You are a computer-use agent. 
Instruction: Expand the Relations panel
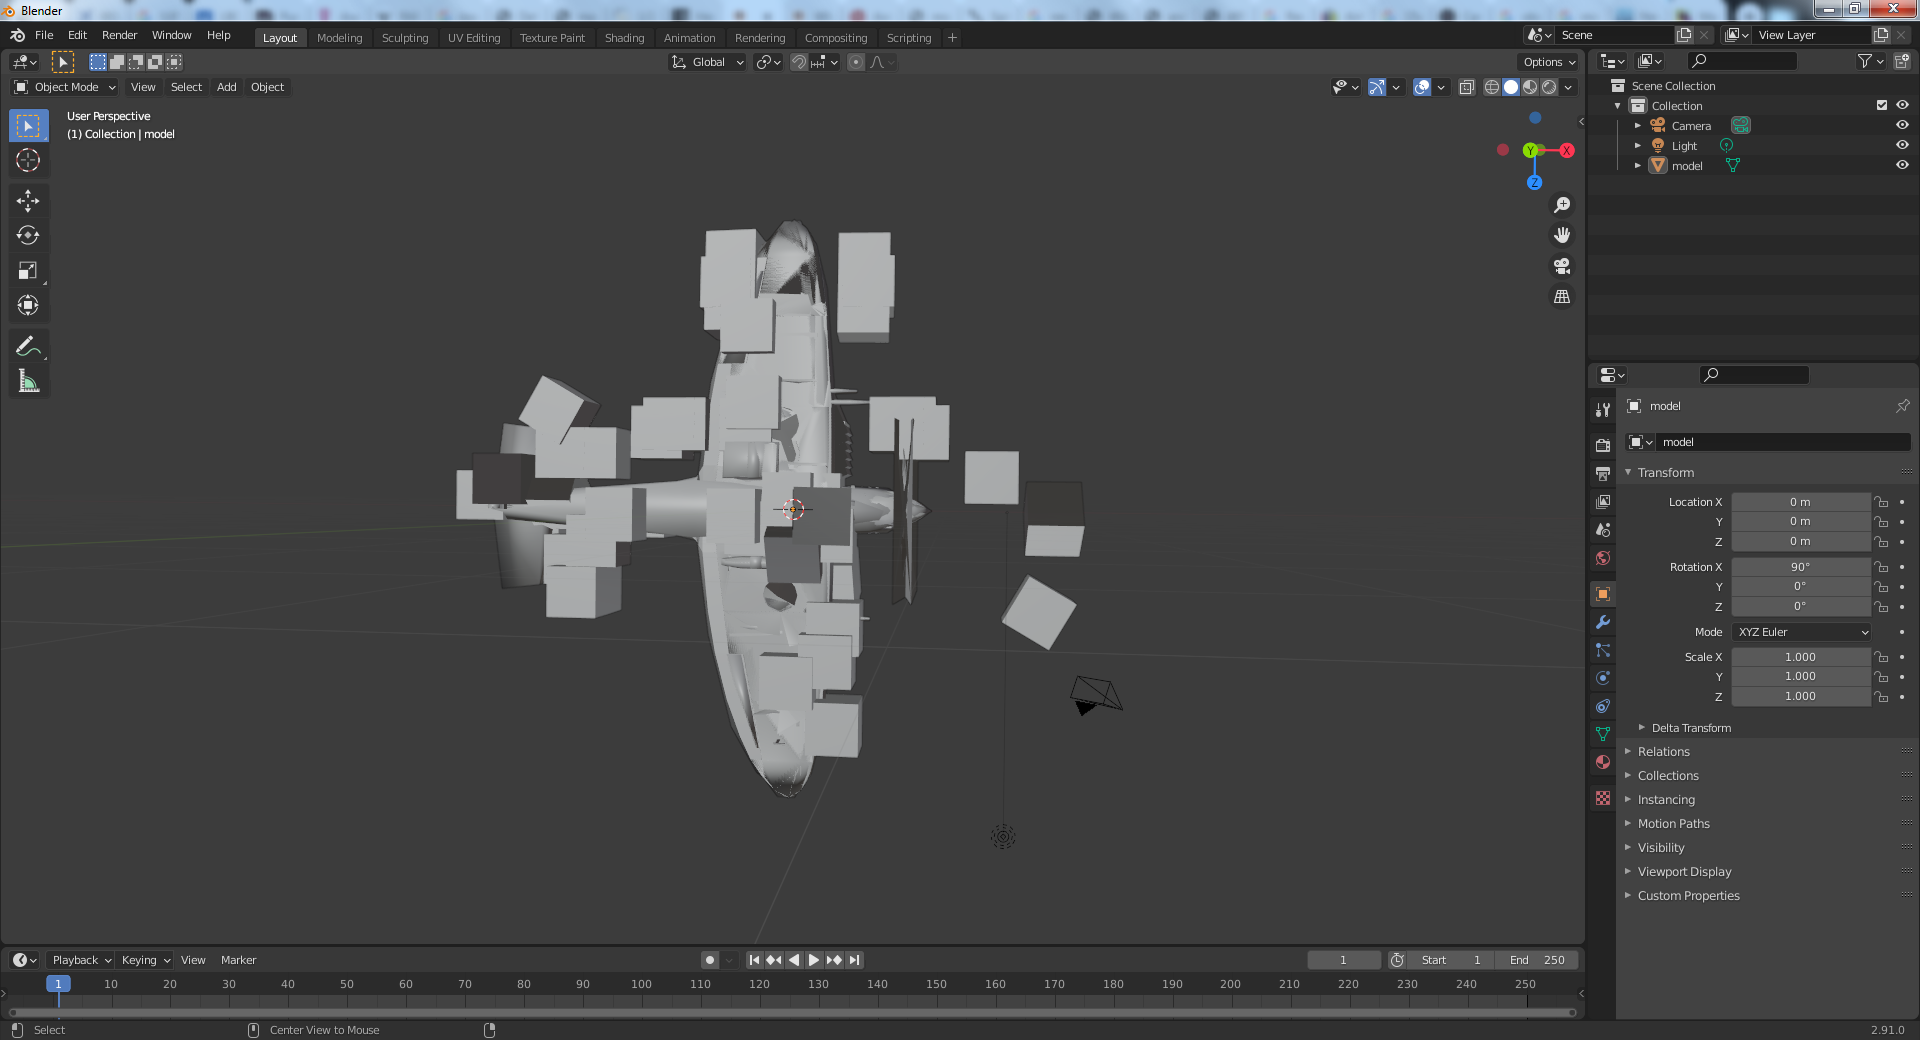click(1665, 753)
